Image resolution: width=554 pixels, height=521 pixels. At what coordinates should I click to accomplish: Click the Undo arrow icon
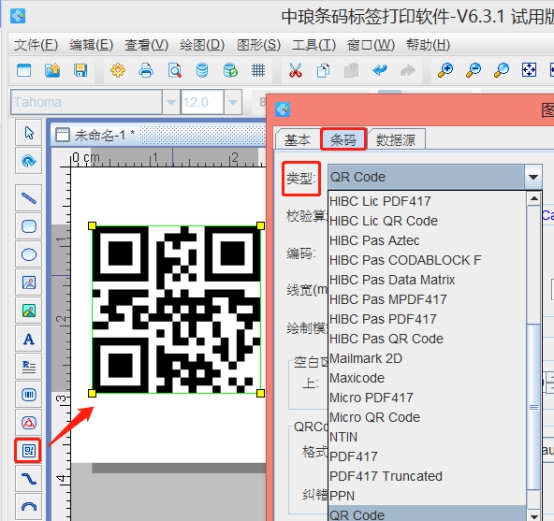[x=380, y=70]
